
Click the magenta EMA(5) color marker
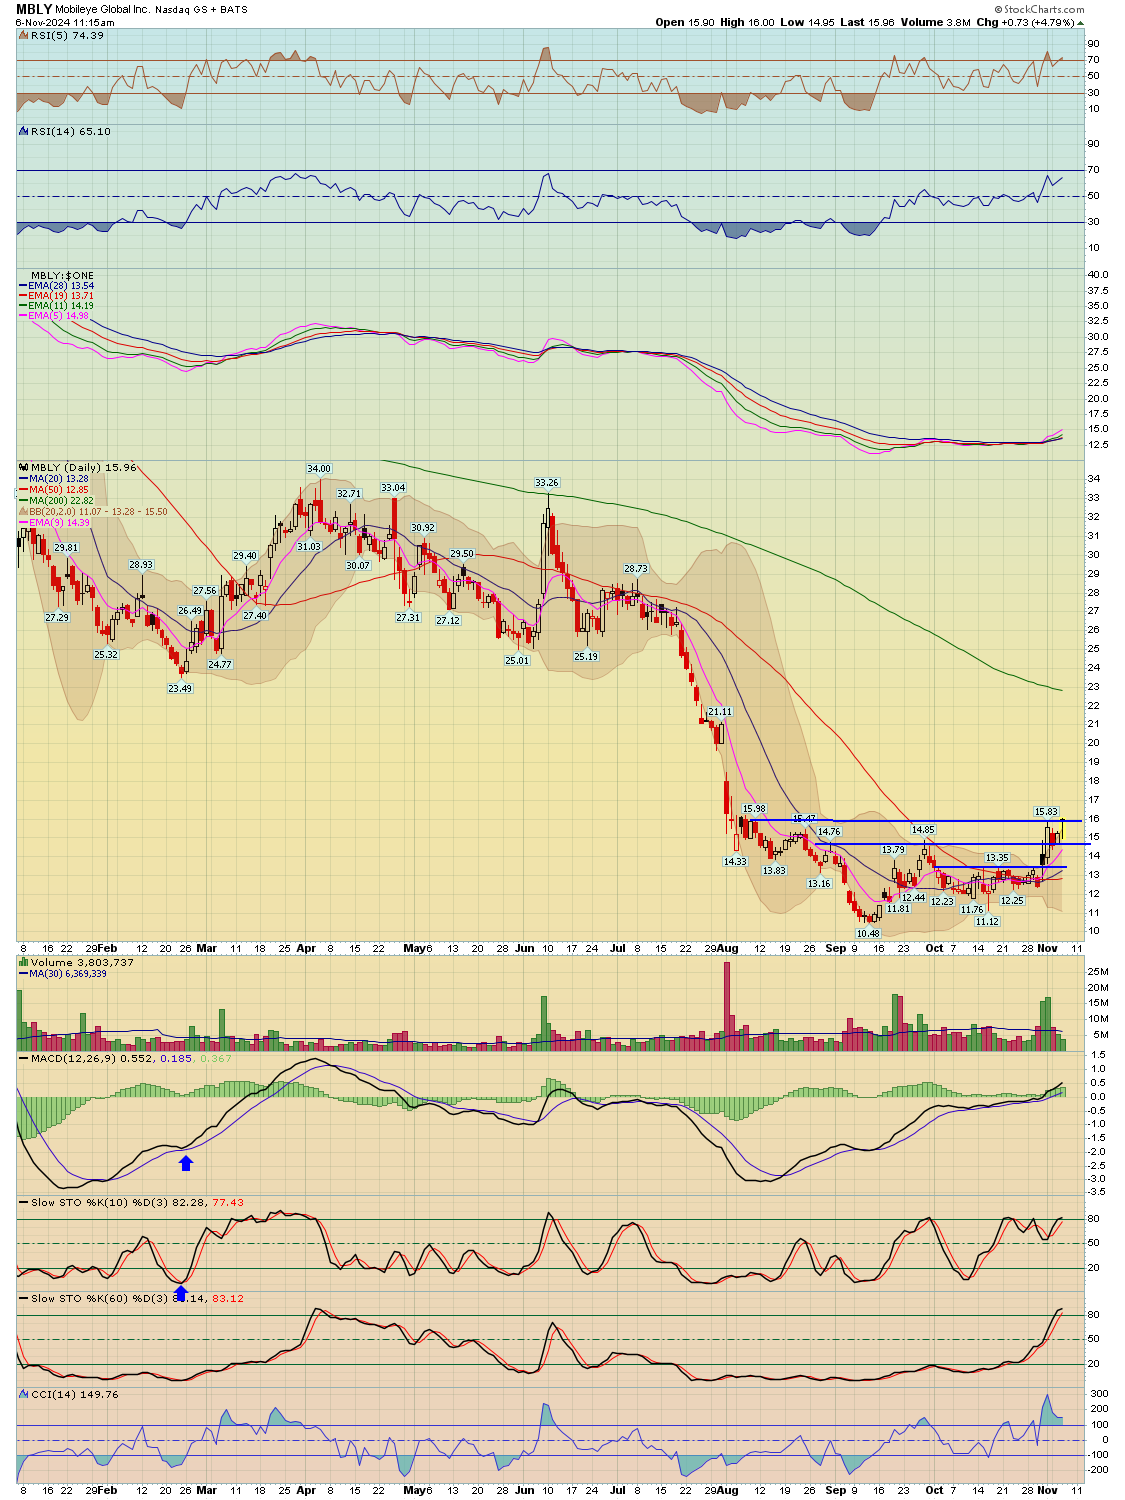[22, 315]
